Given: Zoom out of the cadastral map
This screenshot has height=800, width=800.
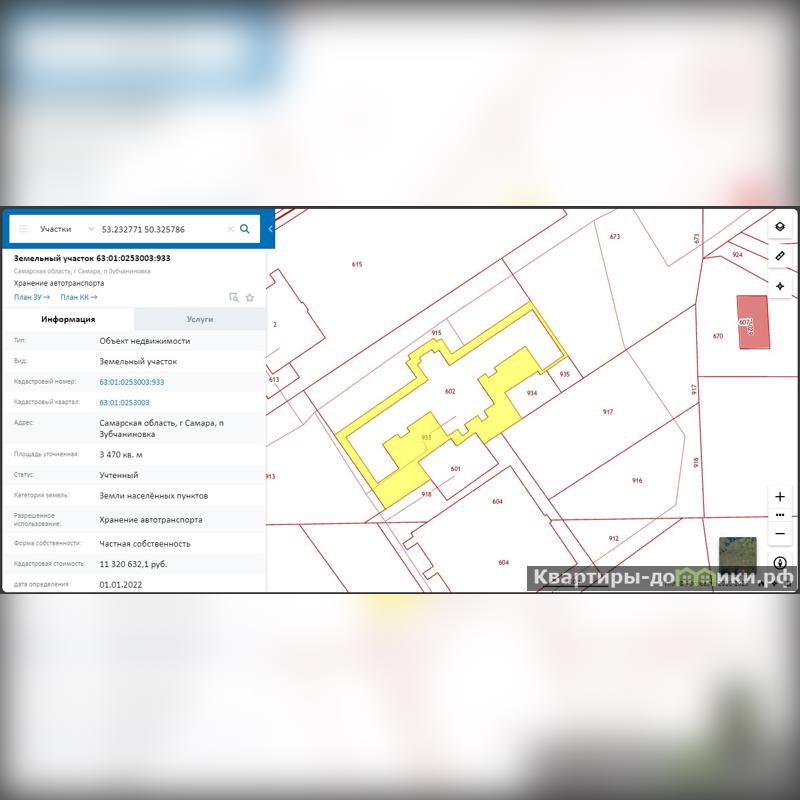Looking at the screenshot, I should (x=780, y=533).
